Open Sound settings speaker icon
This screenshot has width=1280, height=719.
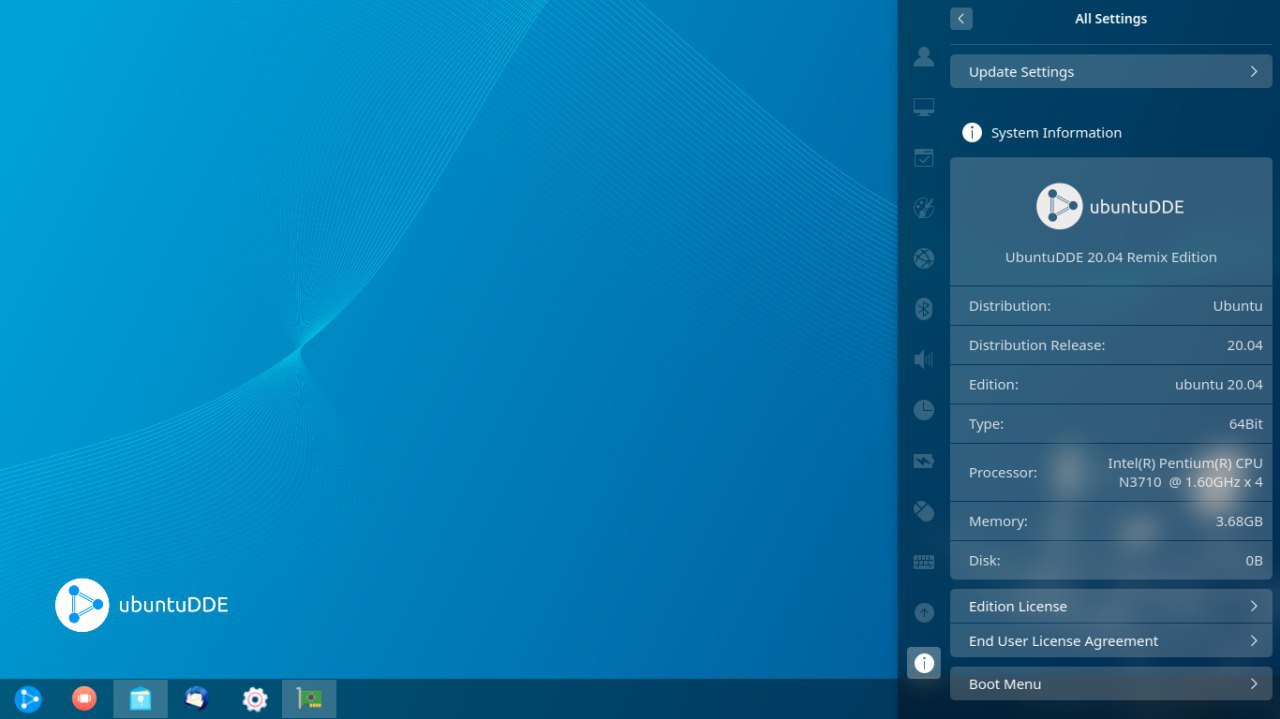[x=924, y=359]
